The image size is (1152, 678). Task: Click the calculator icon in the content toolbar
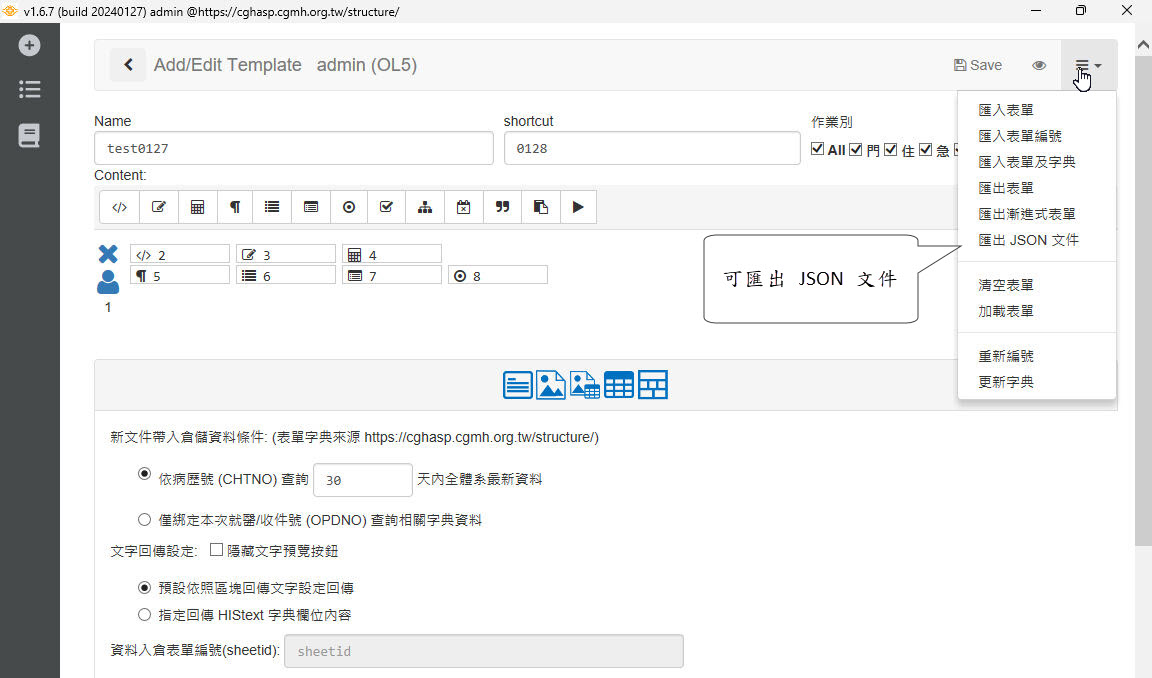[x=197, y=207]
